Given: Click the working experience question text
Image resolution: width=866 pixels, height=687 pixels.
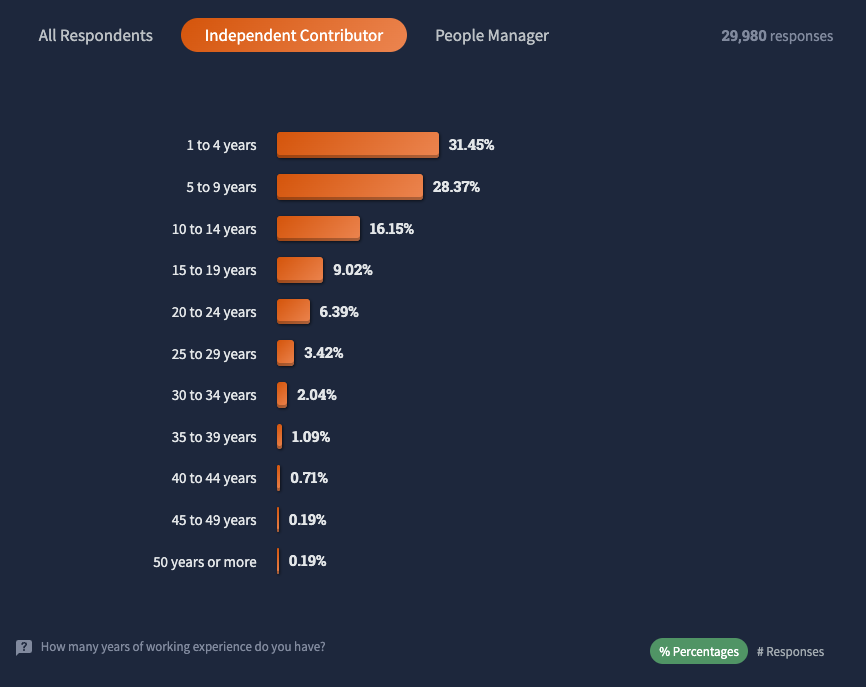Looking at the screenshot, I should [x=183, y=647].
